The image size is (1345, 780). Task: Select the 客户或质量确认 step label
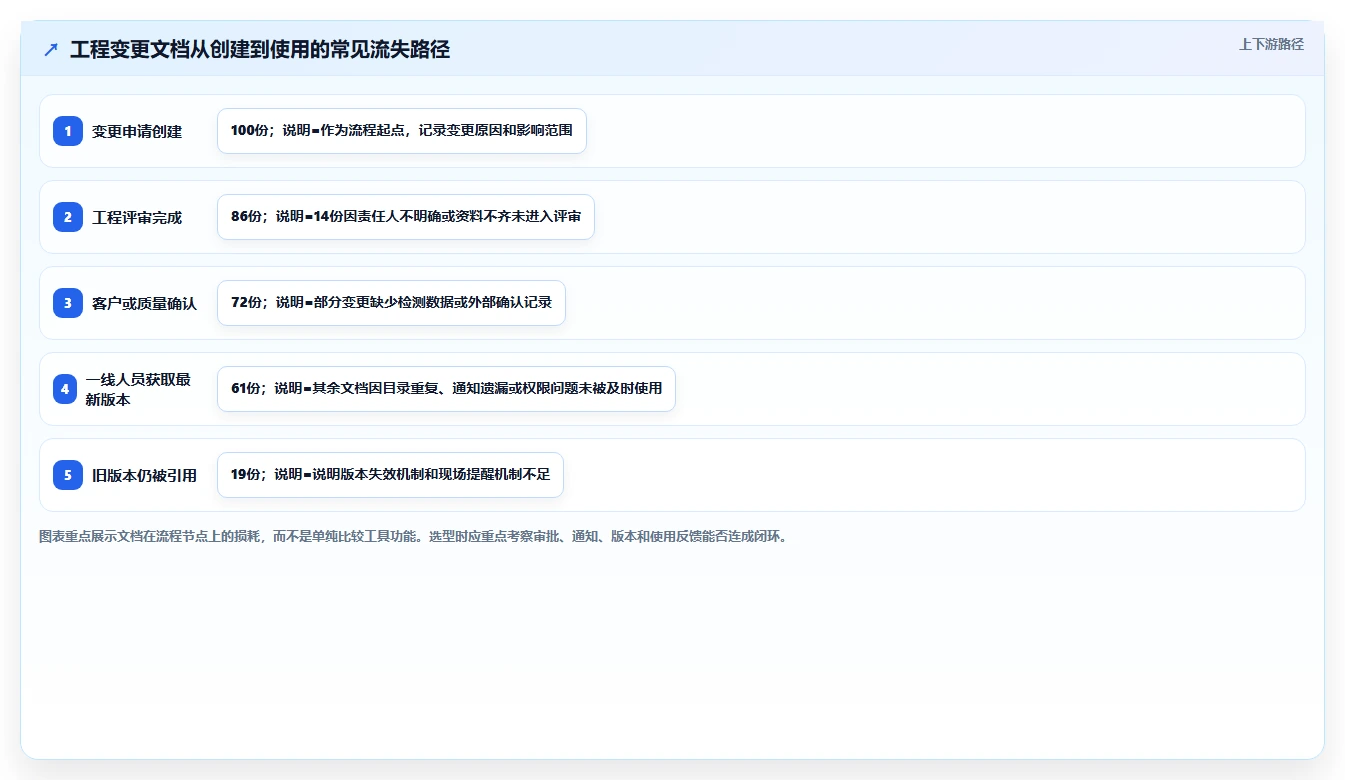point(144,303)
